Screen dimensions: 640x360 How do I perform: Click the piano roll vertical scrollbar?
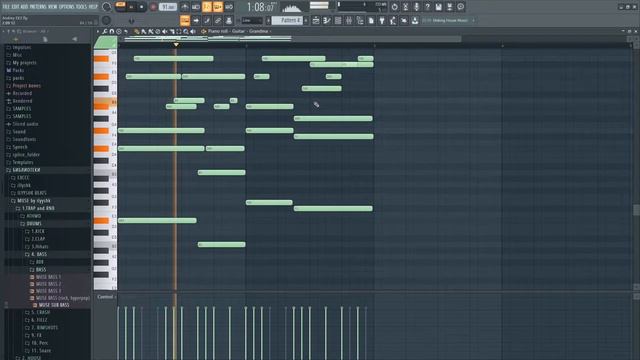coord(636,210)
